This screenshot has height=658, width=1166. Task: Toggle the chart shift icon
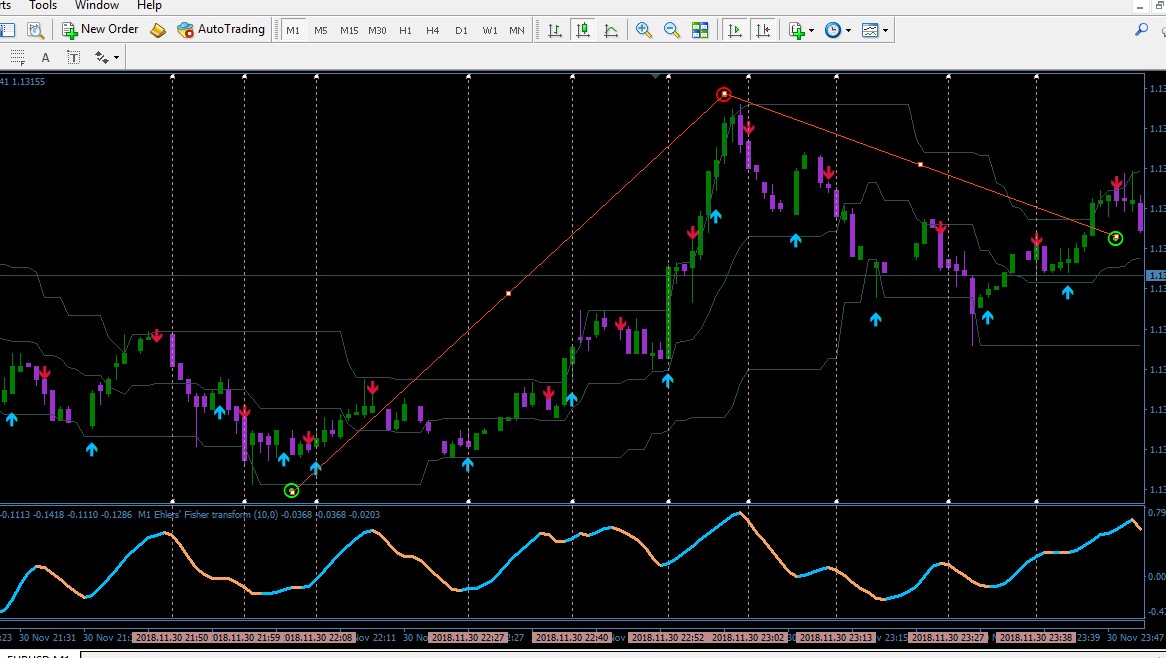pos(763,30)
